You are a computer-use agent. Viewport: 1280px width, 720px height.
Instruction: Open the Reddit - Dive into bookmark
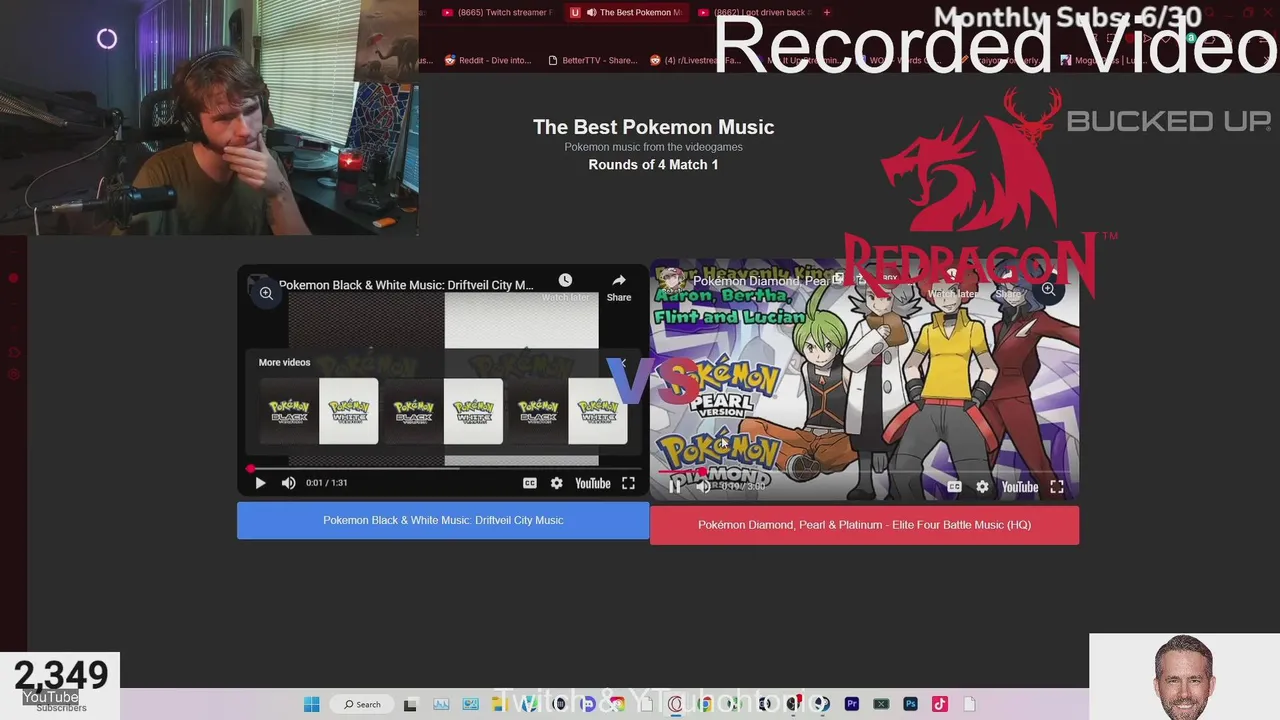(x=488, y=60)
